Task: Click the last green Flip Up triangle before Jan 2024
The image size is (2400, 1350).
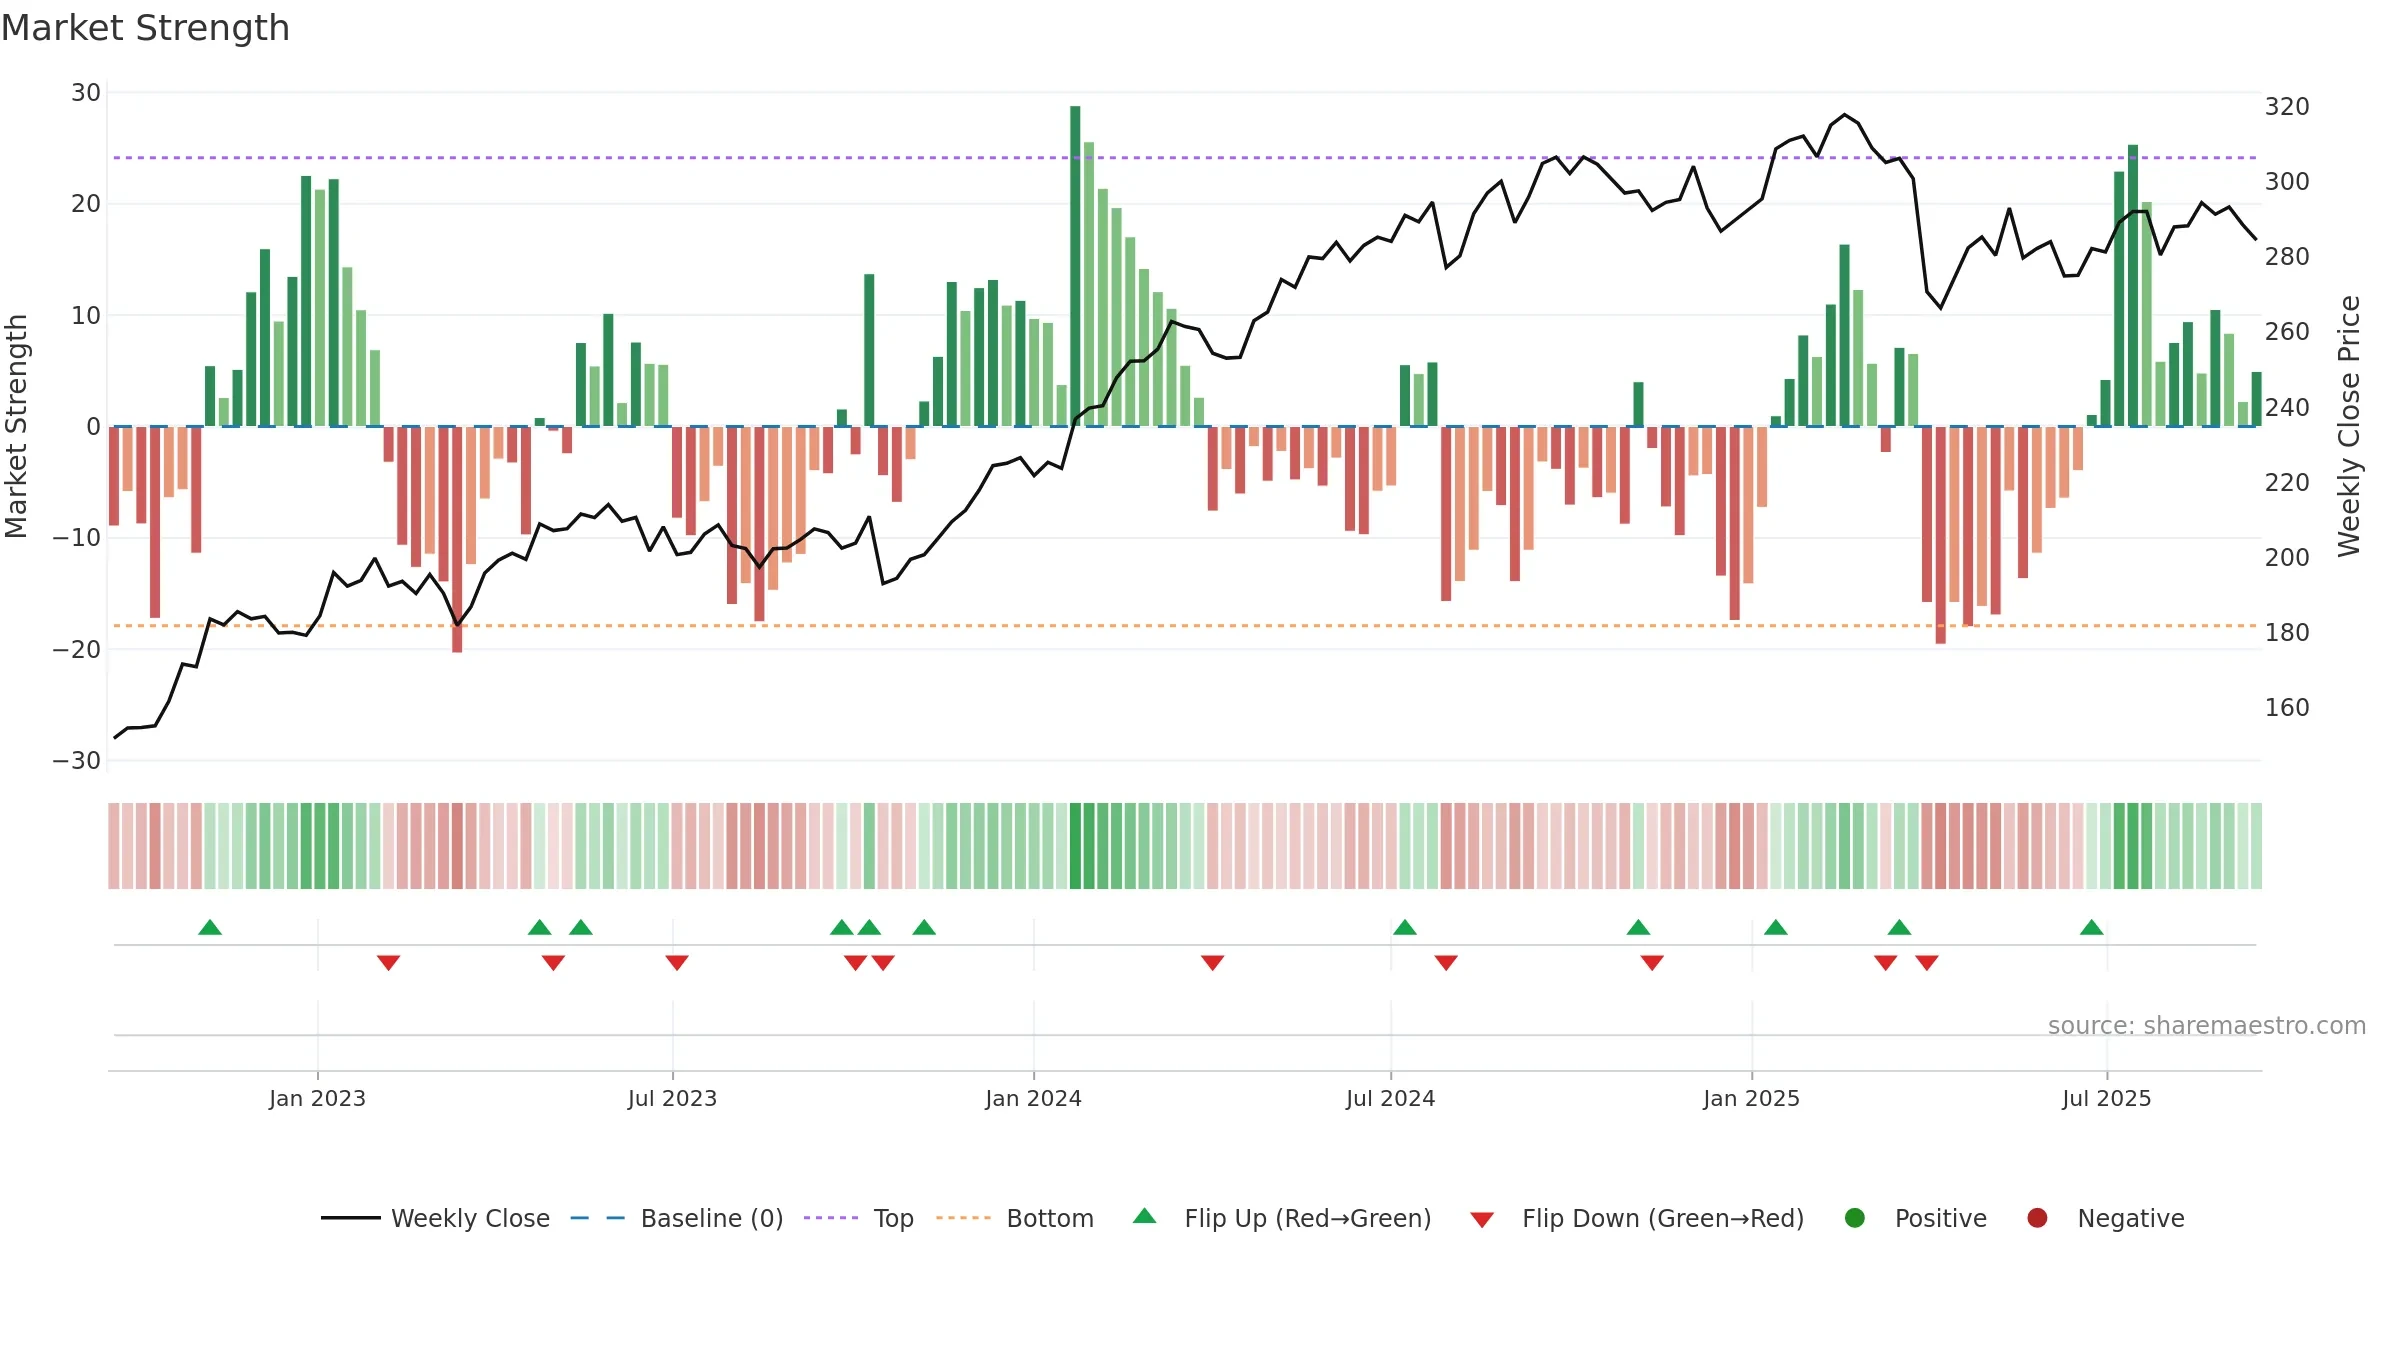Action: [924, 927]
